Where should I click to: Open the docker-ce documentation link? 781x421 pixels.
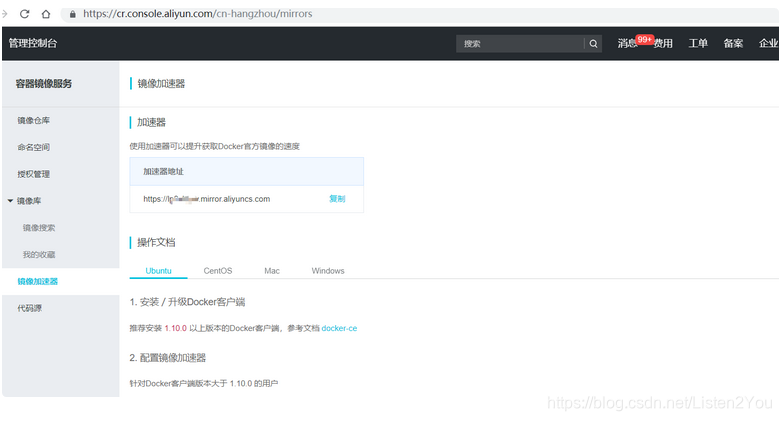[x=339, y=328]
